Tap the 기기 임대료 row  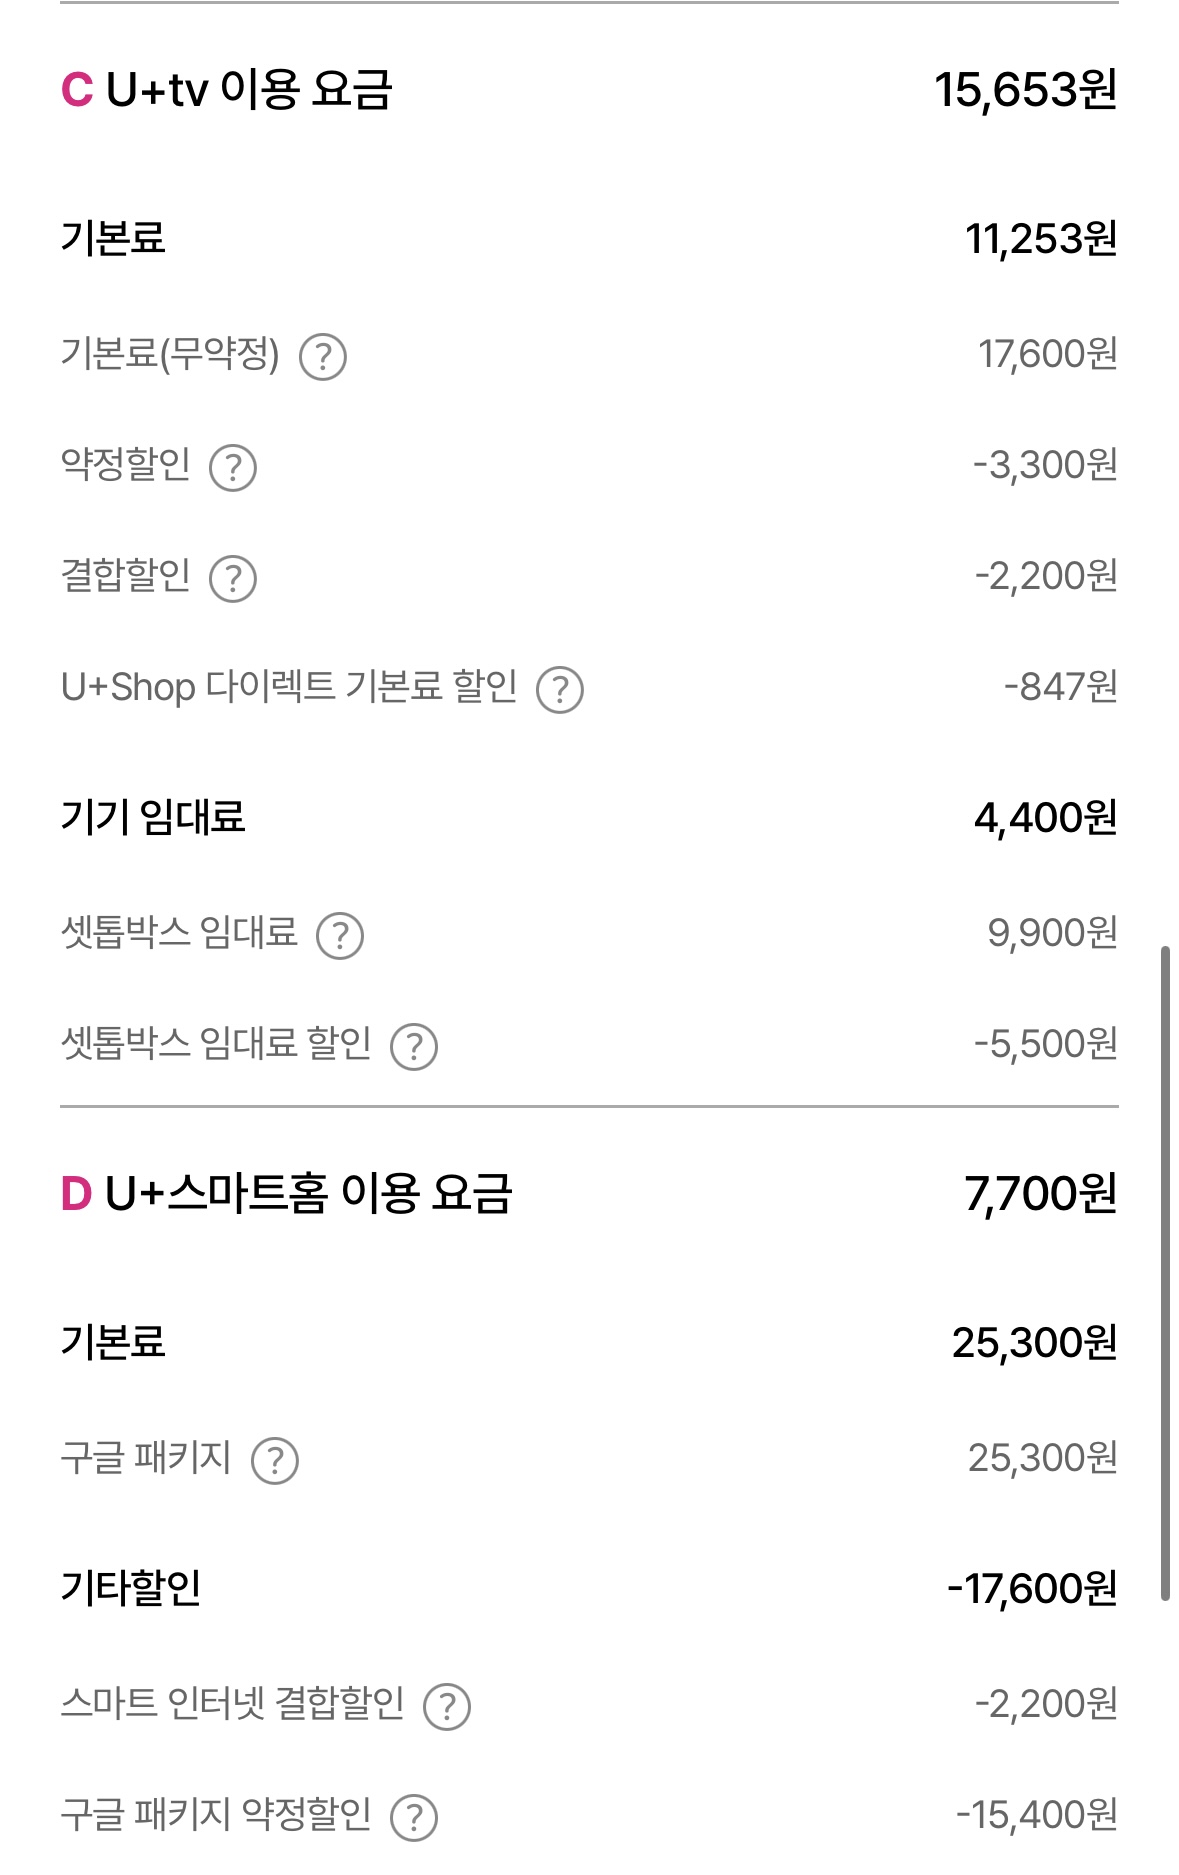(589, 818)
